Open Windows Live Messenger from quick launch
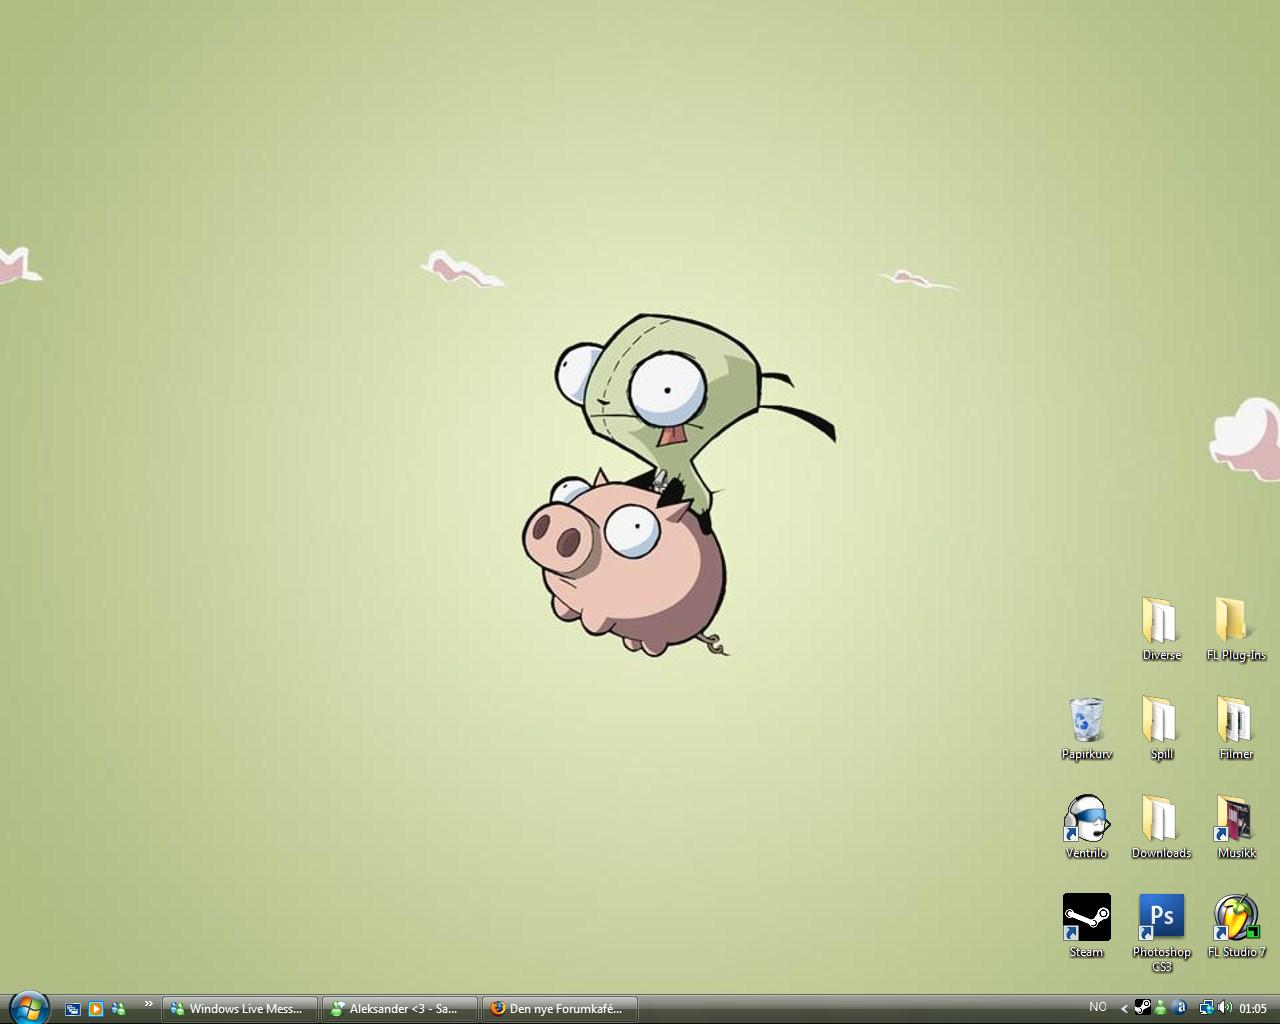This screenshot has width=1280, height=1024. tap(119, 1009)
